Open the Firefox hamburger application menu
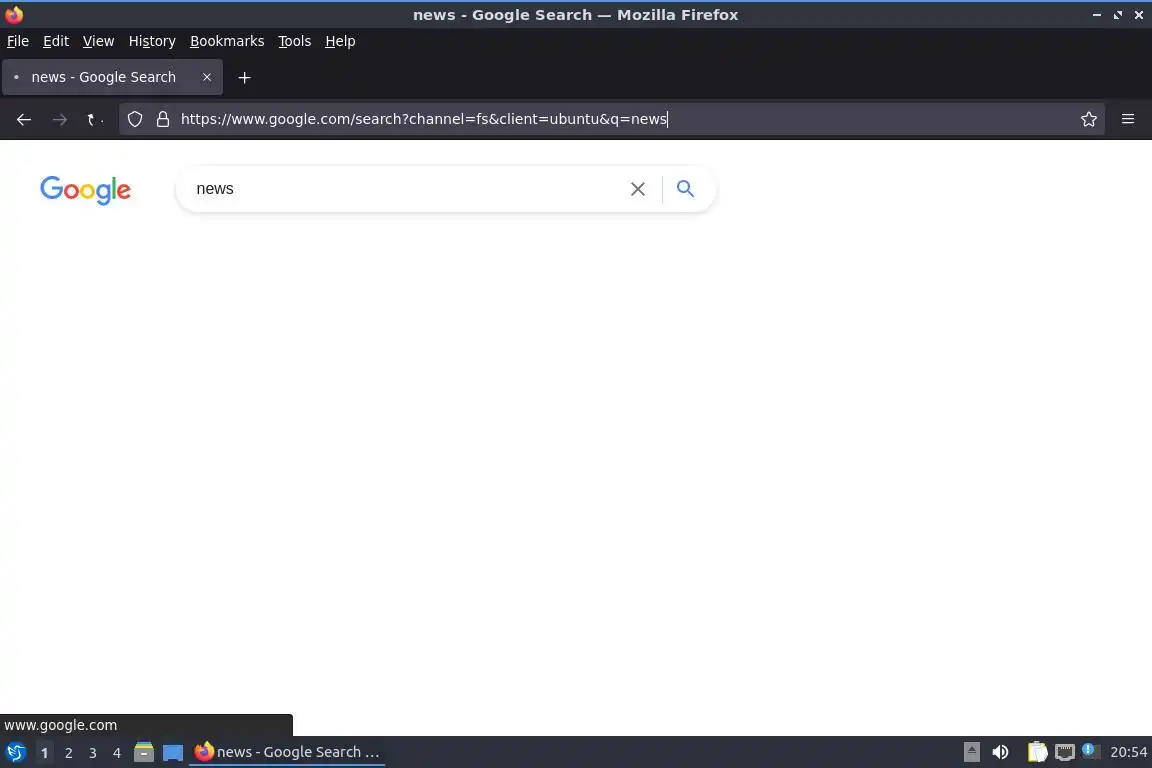Viewport: 1152px width, 768px height. click(x=1128, y=119)
